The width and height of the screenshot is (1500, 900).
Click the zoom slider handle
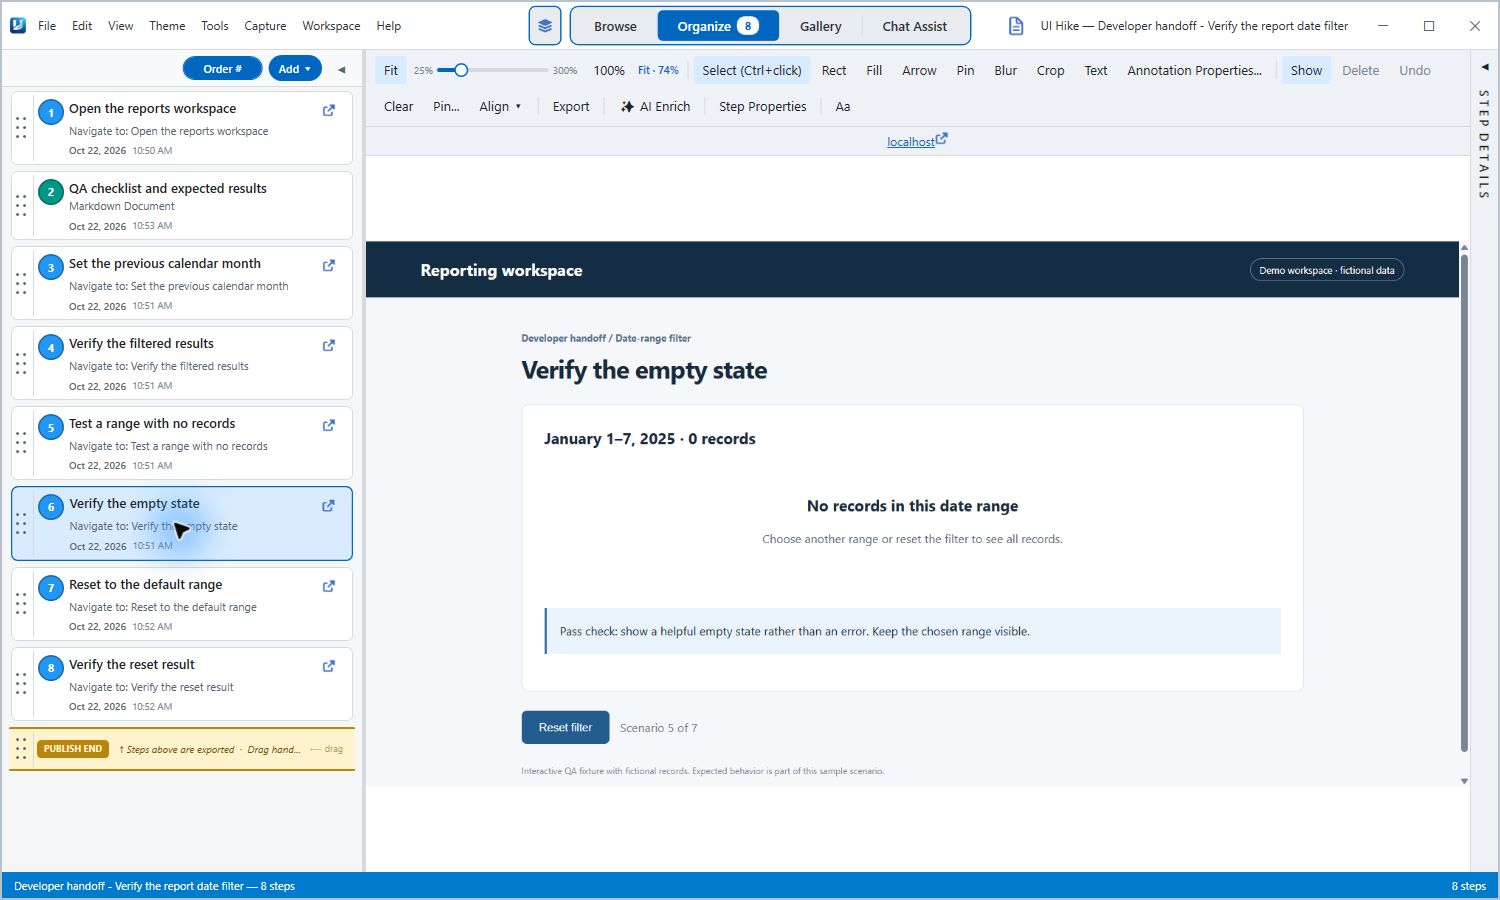point(461,70)
